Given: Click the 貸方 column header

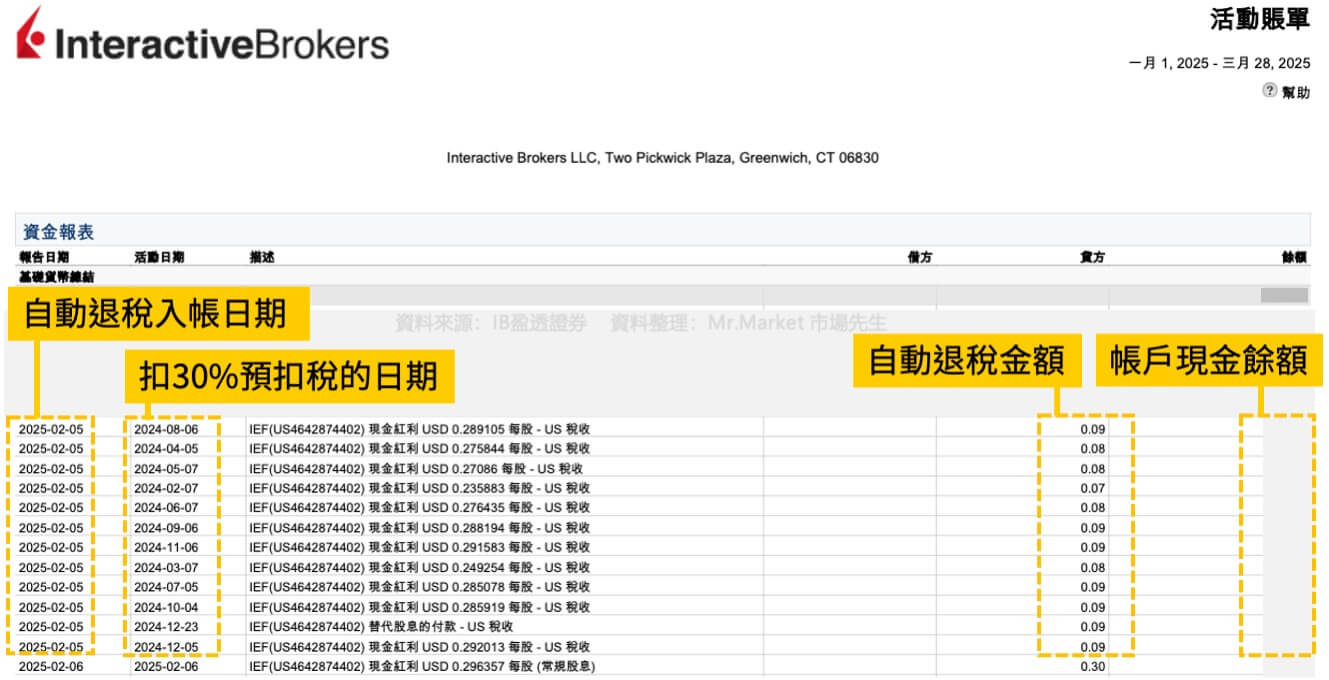Looking at the screenshot, I should coord(1092,257).
